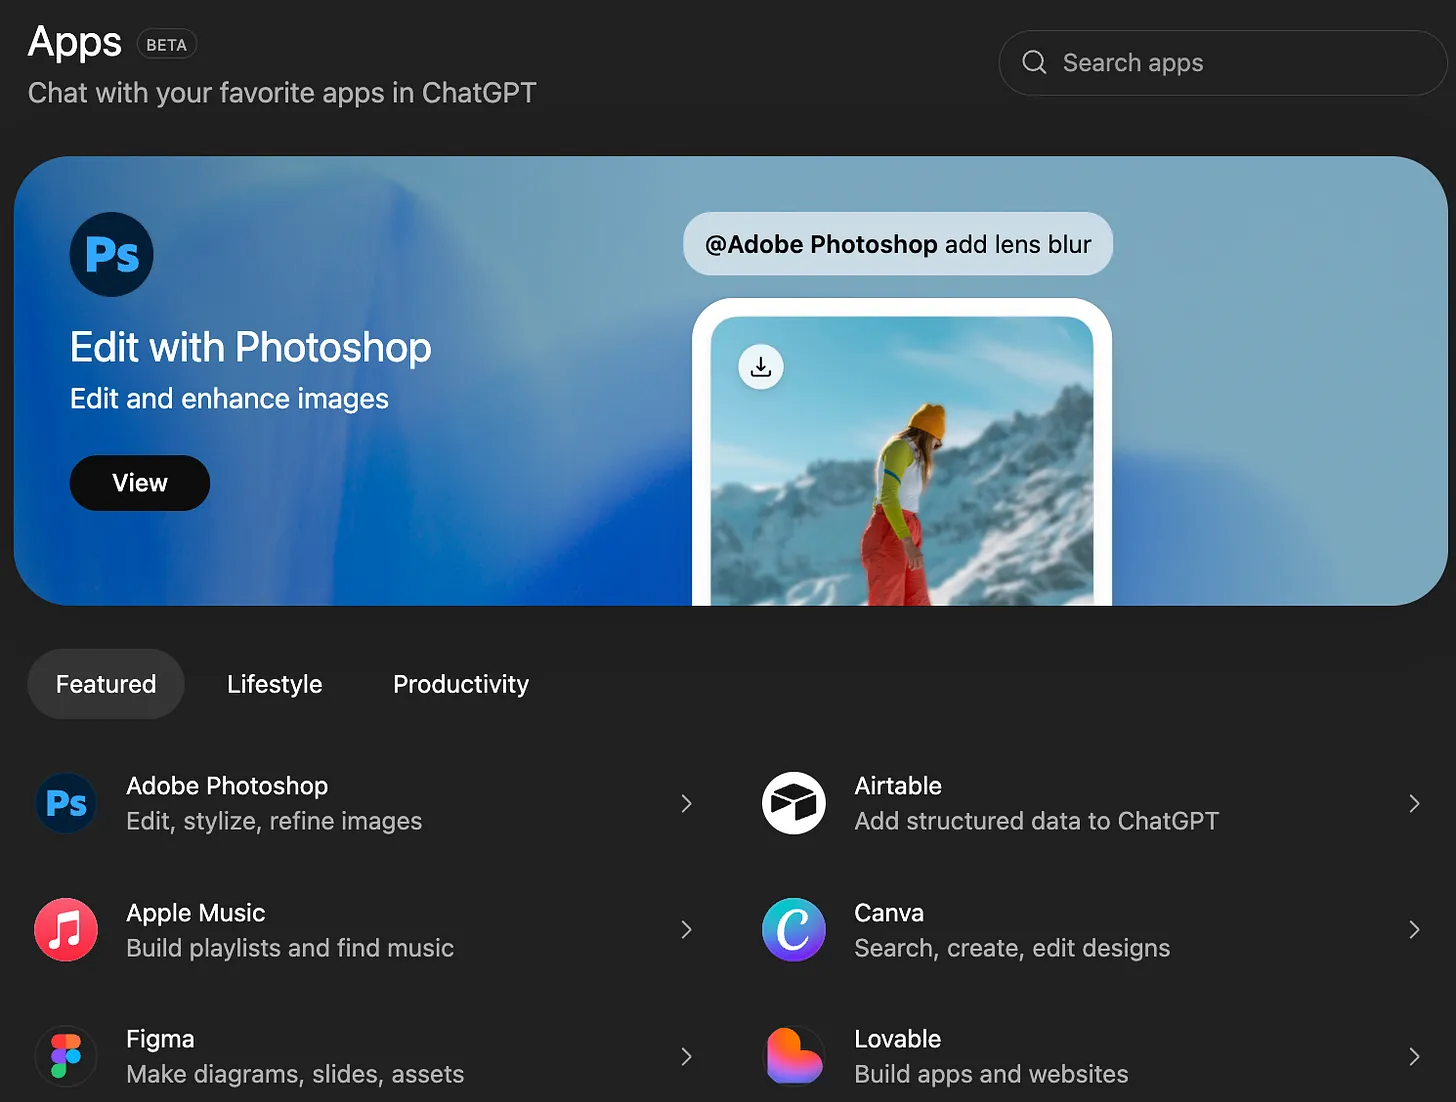Click into the Search apps field
The image size is (1456, 1102).
[x=1240, y=63]
